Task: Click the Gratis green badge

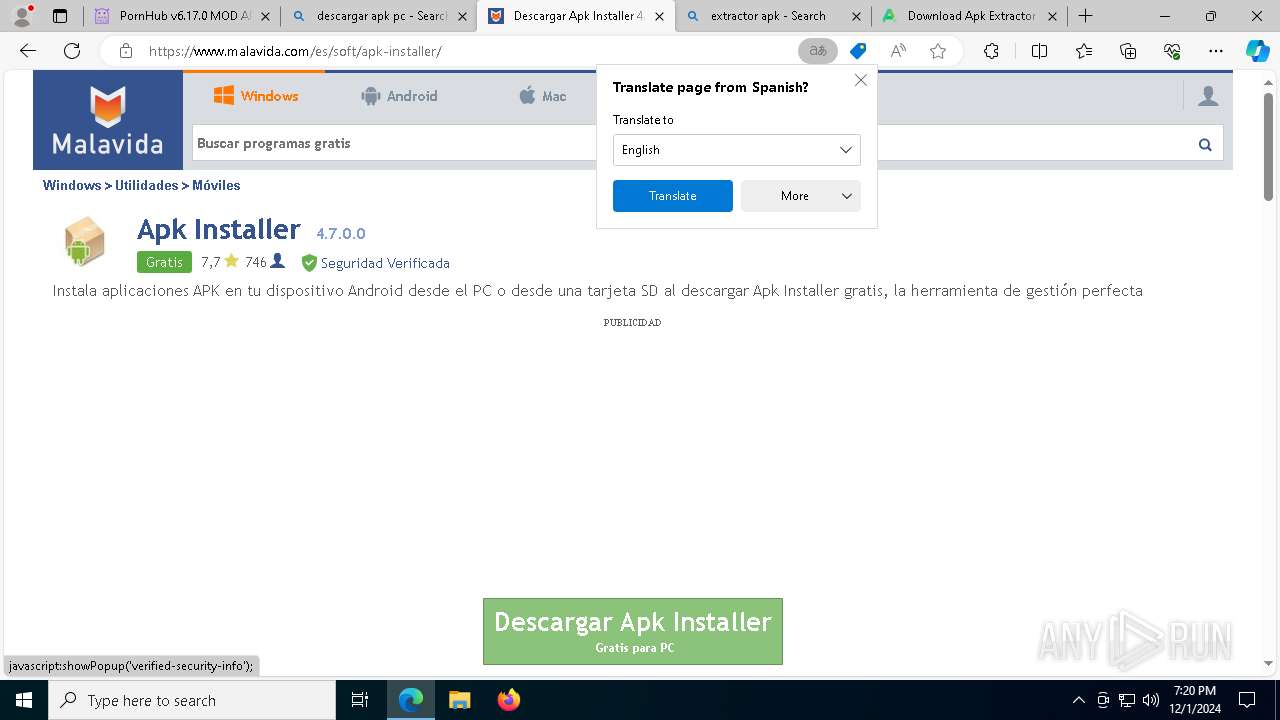Action: 164,262
